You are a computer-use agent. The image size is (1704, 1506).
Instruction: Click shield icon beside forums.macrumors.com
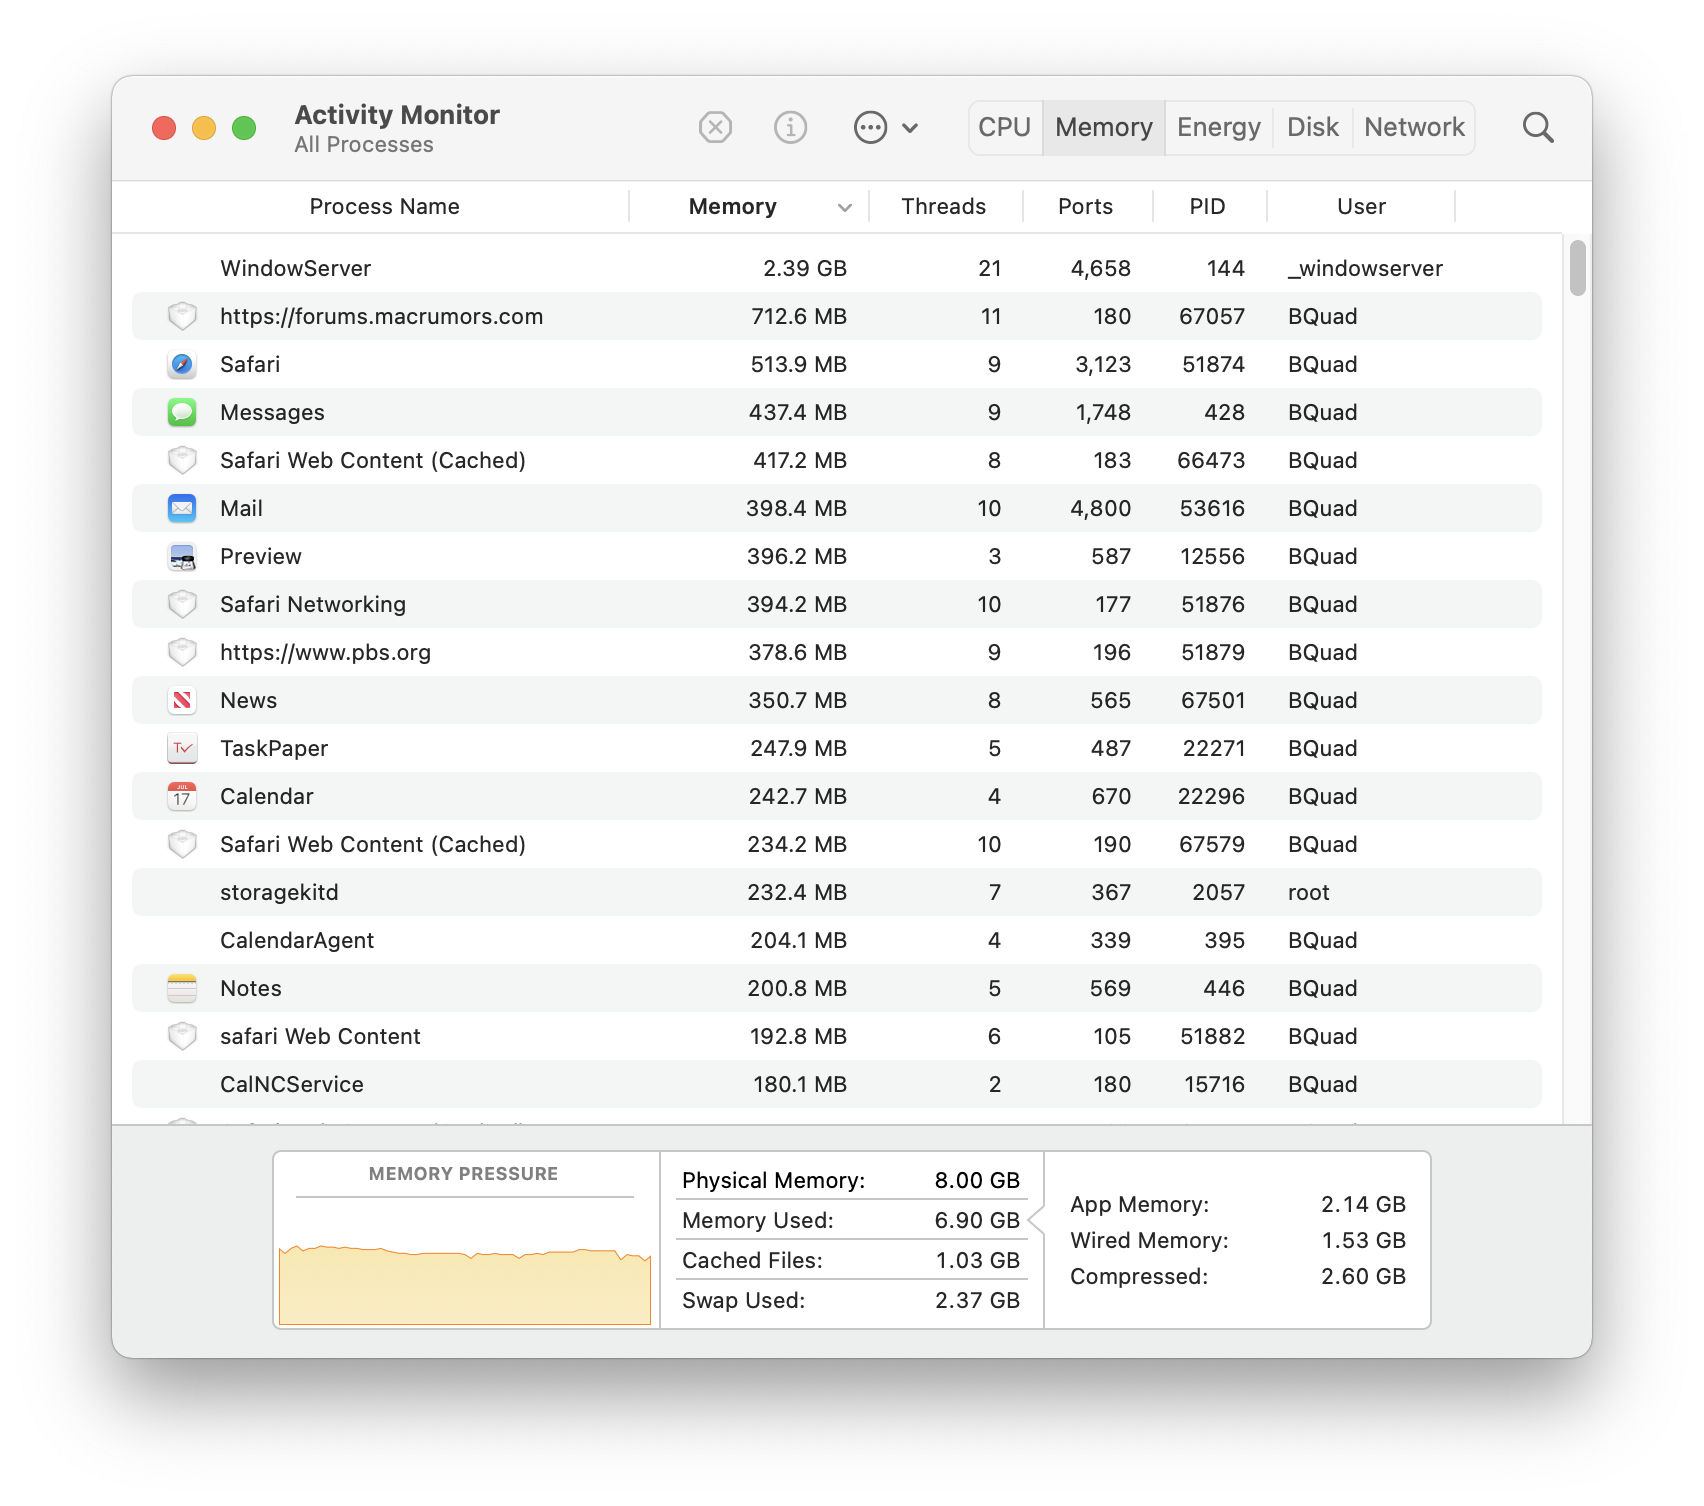[182, 316]
